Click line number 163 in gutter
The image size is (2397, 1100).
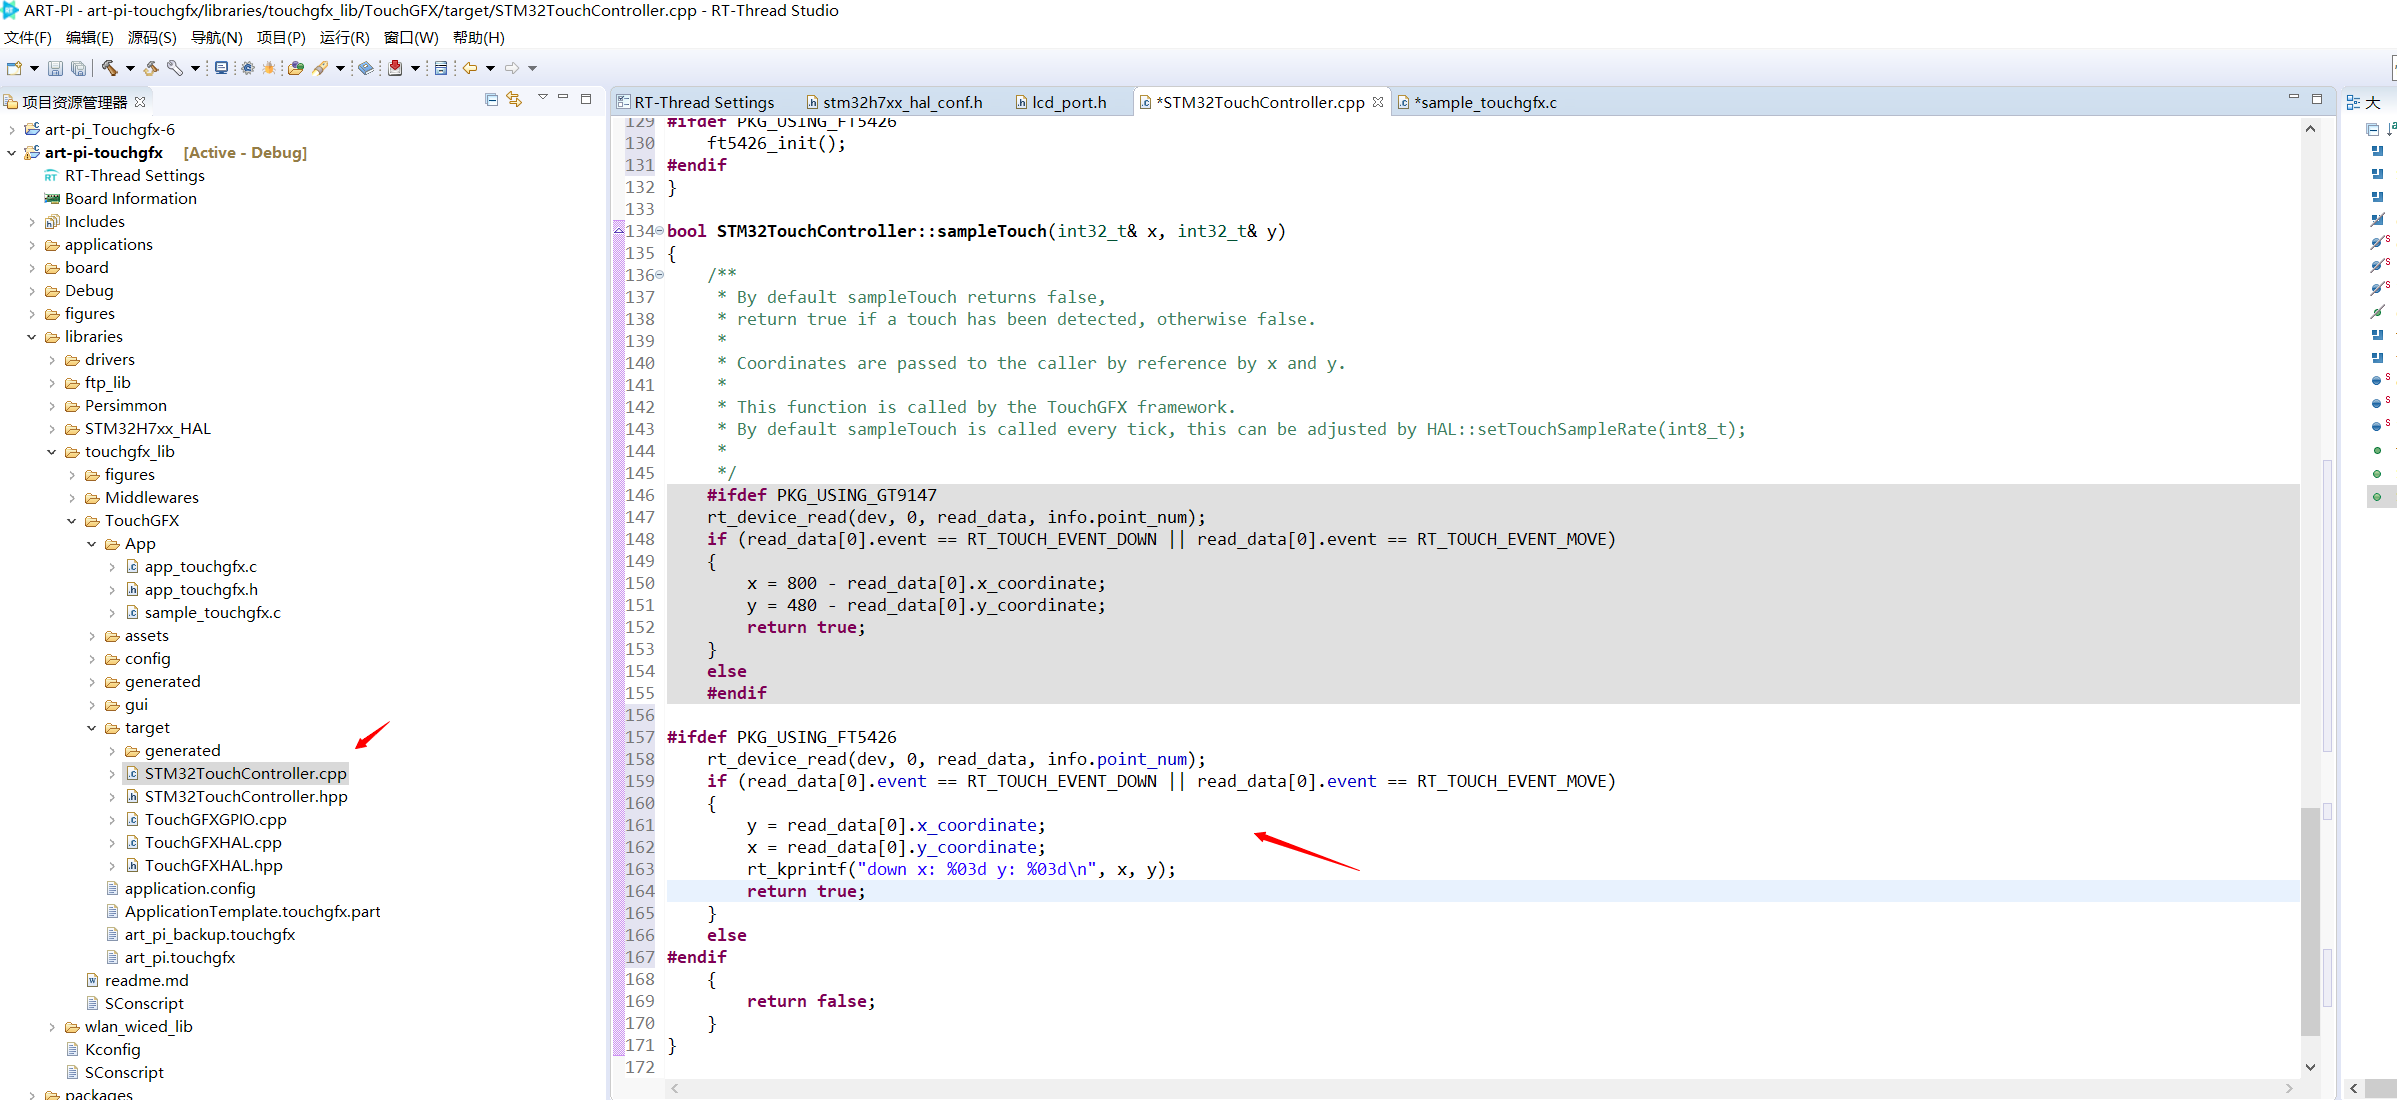point(640,869)
